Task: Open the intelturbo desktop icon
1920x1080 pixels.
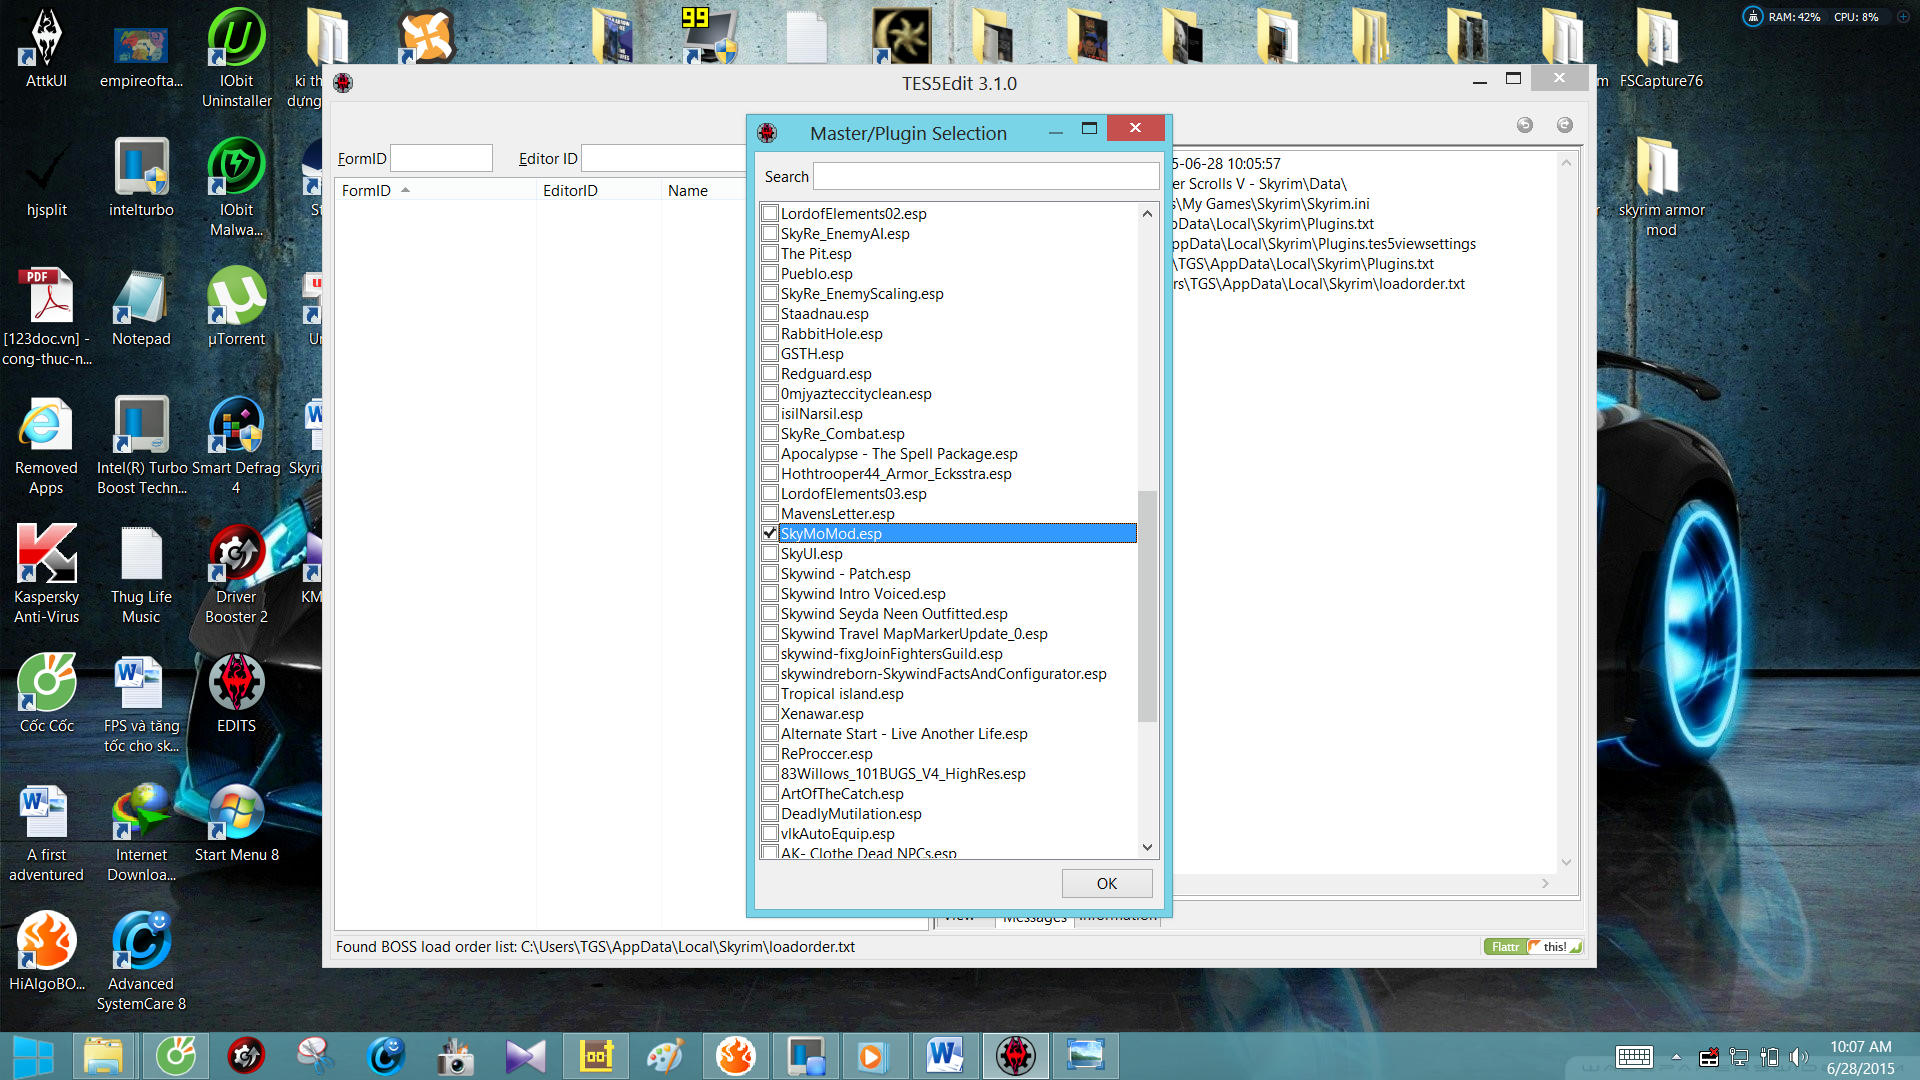Action: click(x=141, y=177)
